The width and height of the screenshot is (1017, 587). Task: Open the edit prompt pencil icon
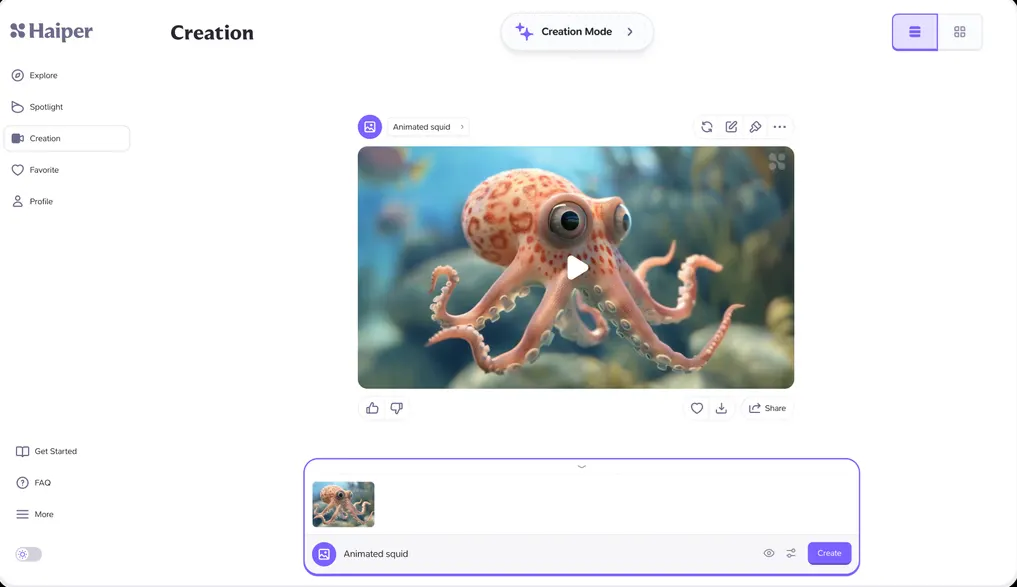pos(731,127)
